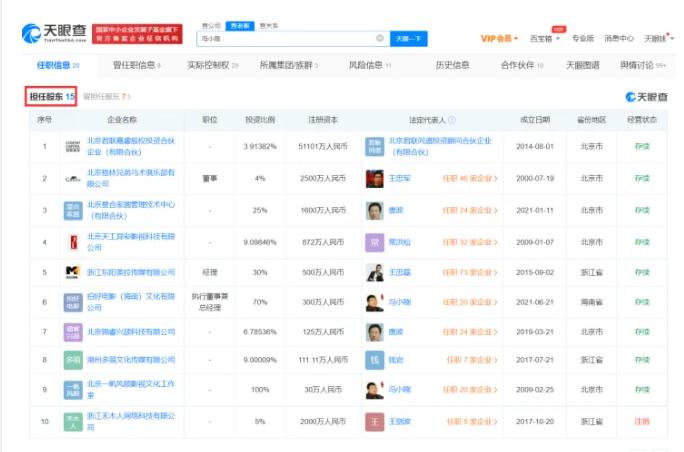The width and height of the screenshot is (684, 452).
Task: Open the 曾任职信息 tab
Action: [x=137, y=65]
